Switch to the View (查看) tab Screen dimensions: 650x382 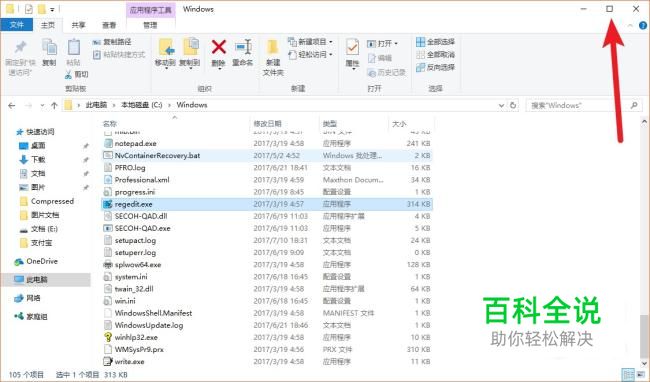click(x=109, y=25)
